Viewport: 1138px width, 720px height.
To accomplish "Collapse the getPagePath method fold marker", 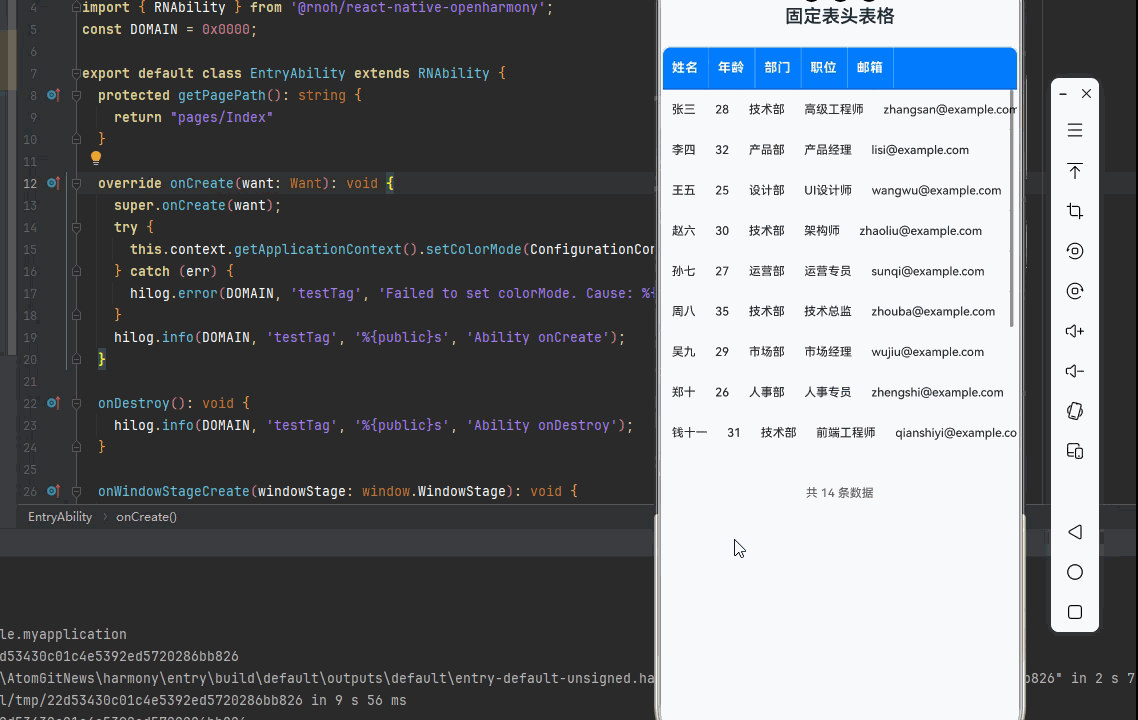I will (76, 95).
